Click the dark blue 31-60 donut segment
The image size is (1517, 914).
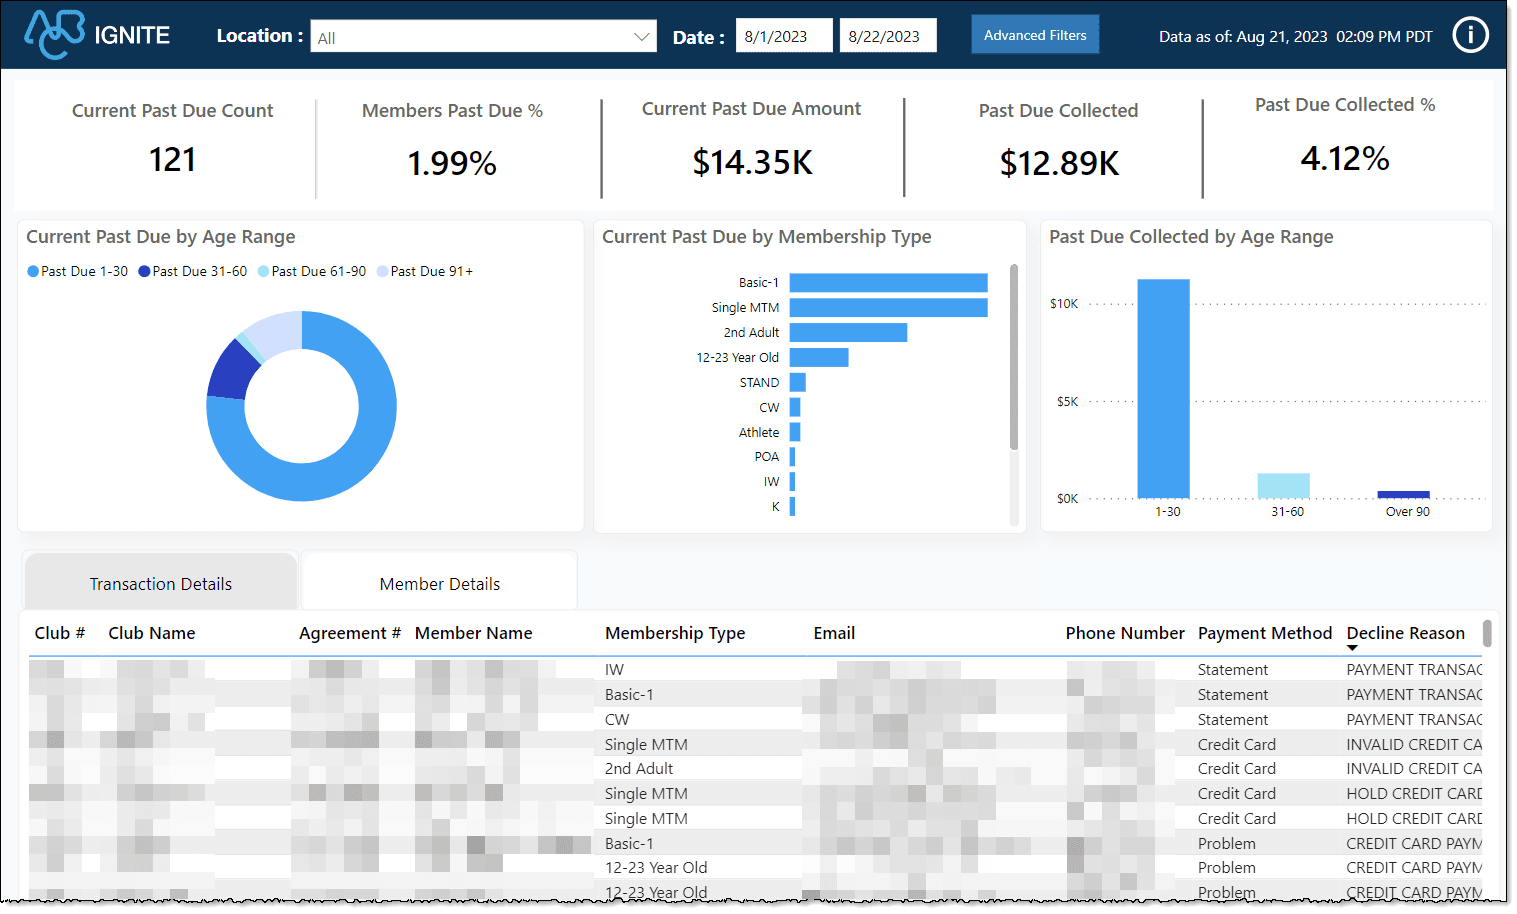(x=232, y=370)
